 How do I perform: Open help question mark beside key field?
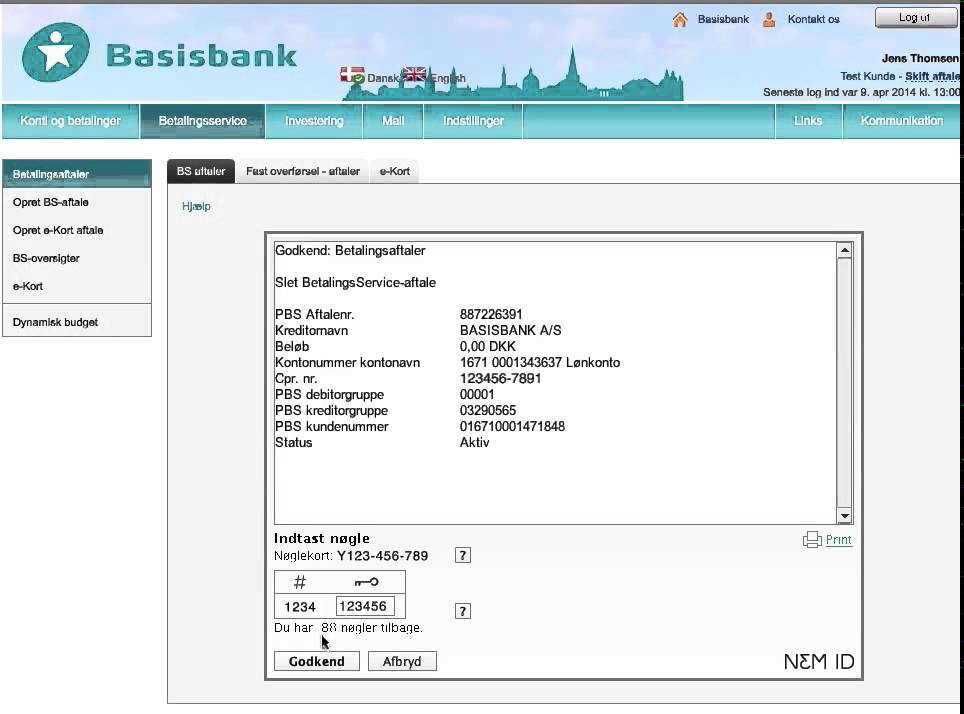pyautogui.click(x=463, y=611)
